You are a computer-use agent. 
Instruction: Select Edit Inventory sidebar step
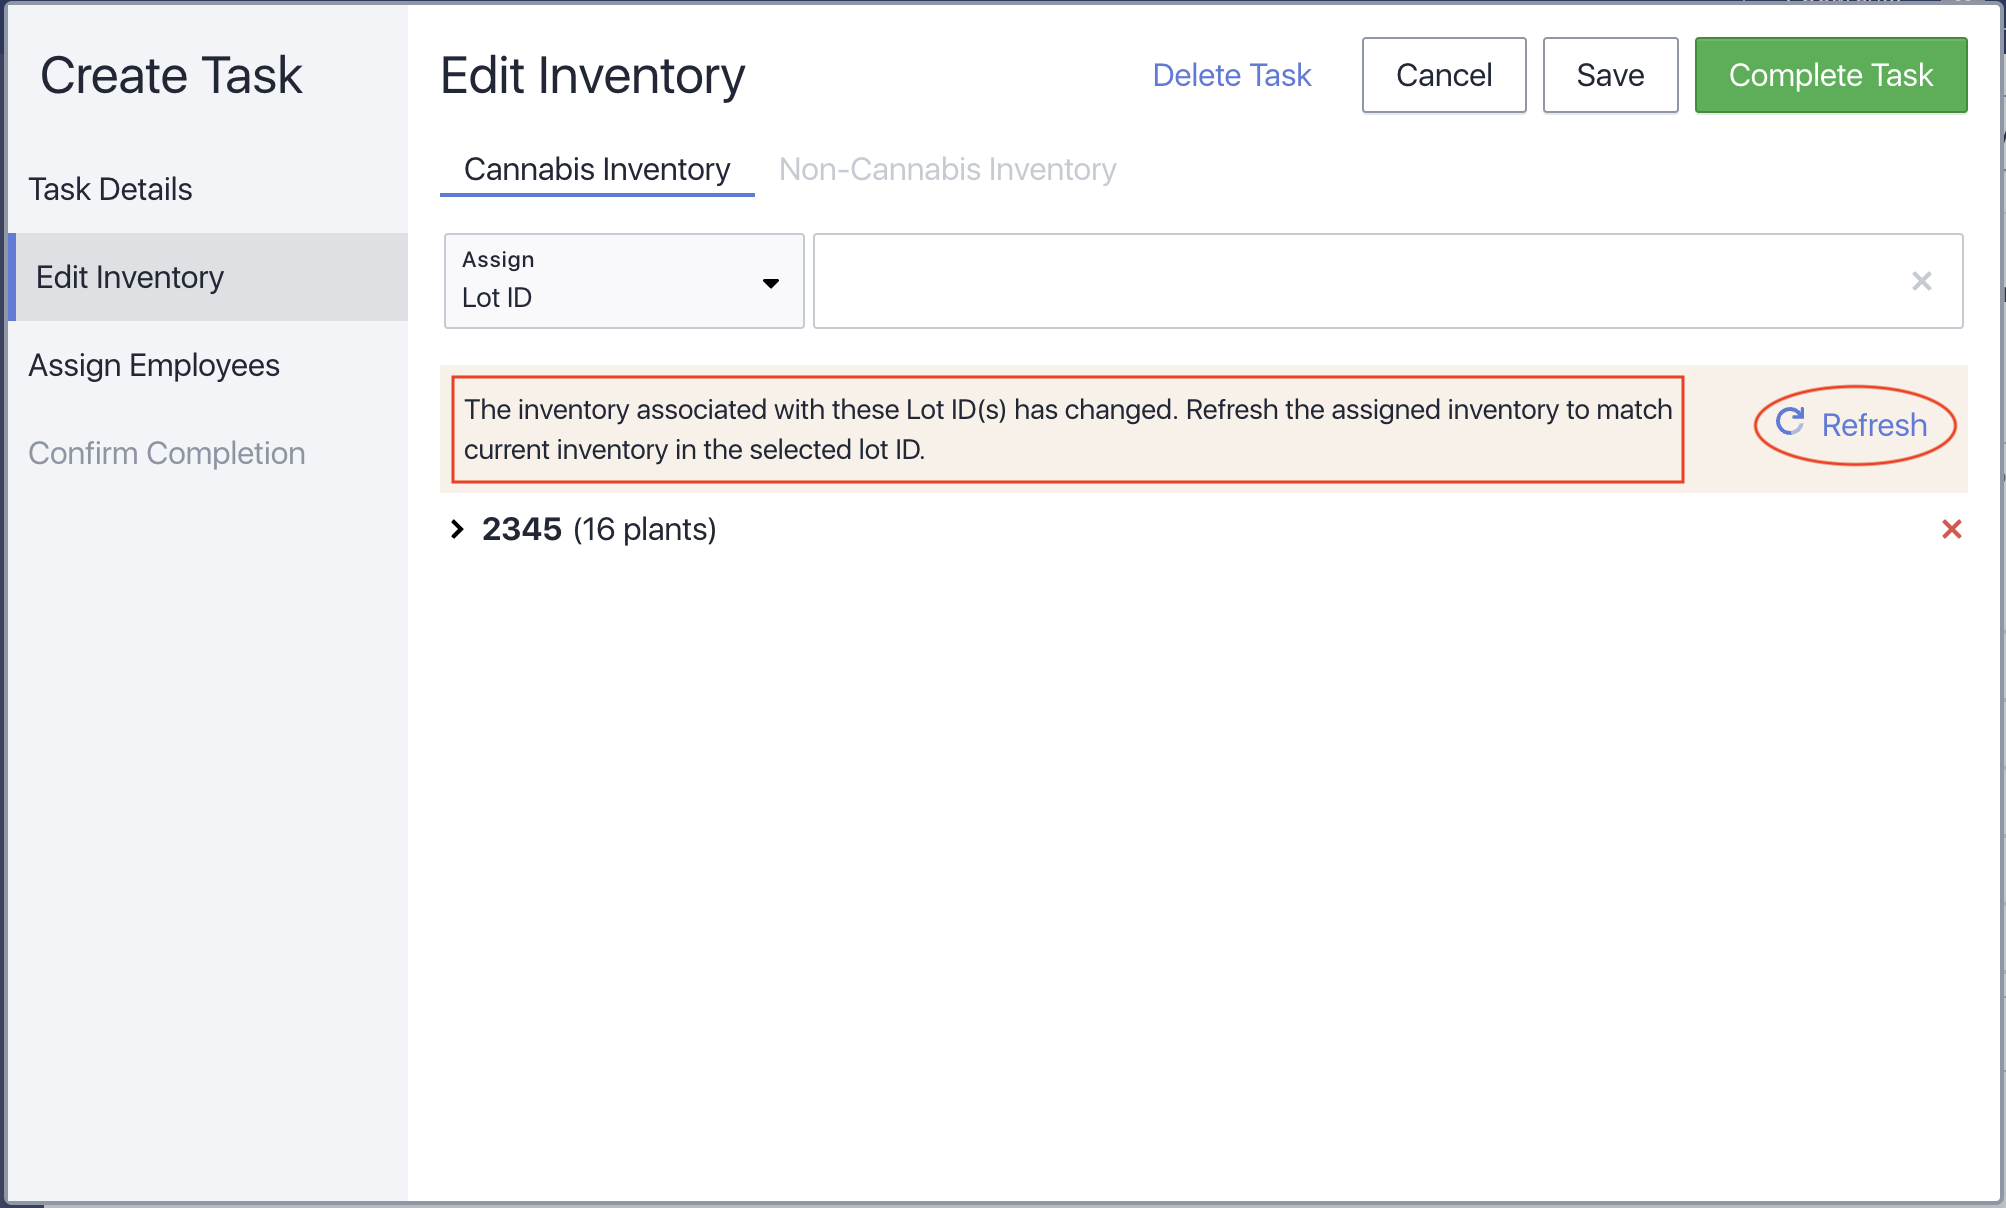[x=130, y=277]
